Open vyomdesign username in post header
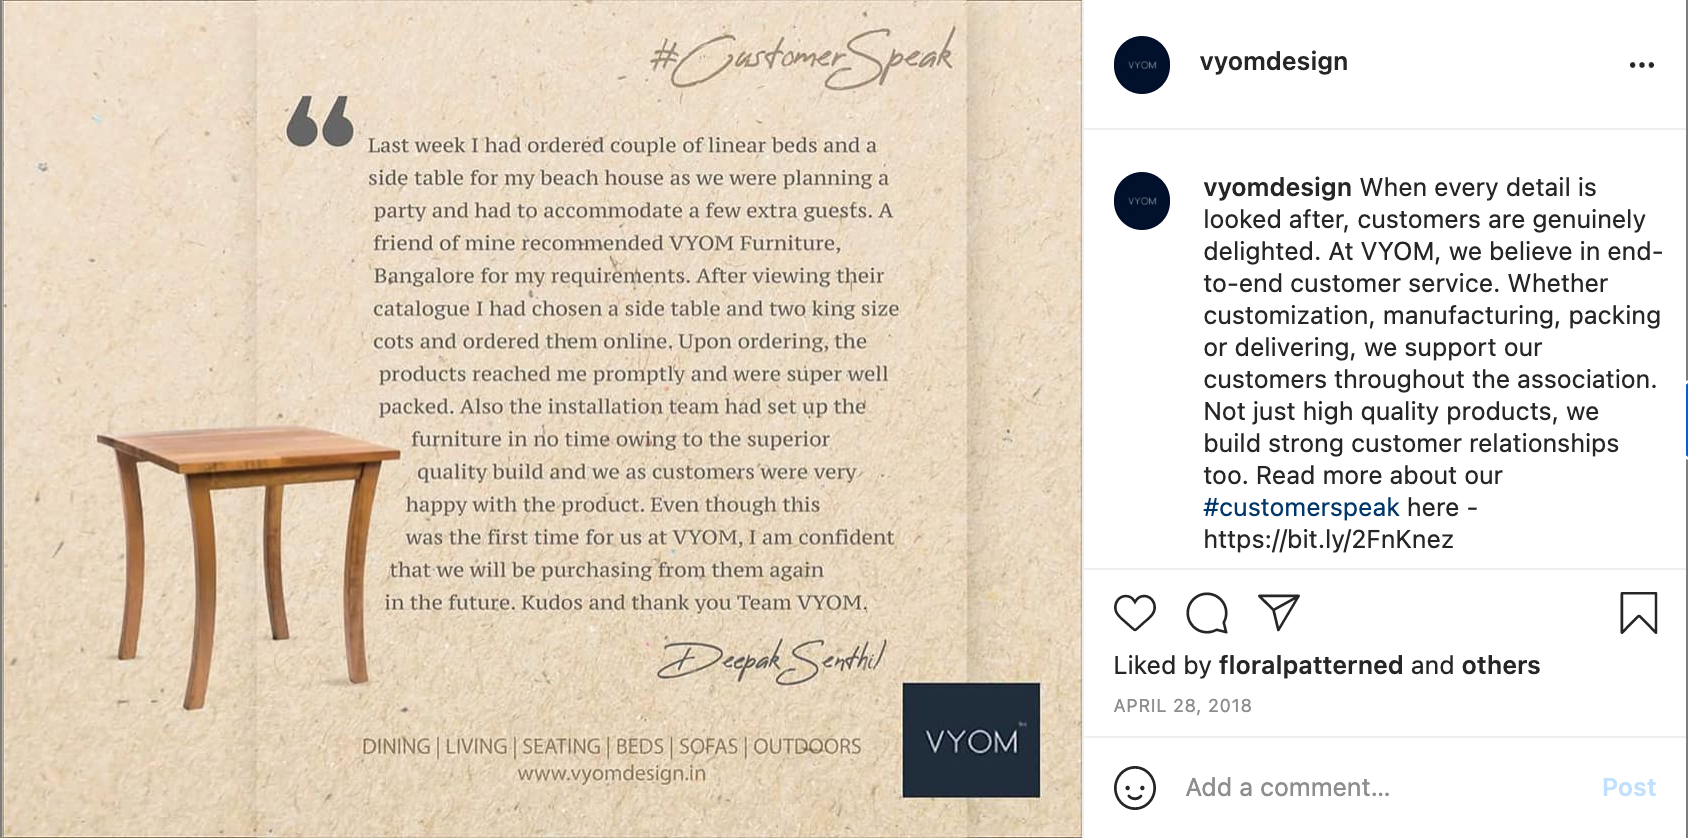 point(1273,62)
